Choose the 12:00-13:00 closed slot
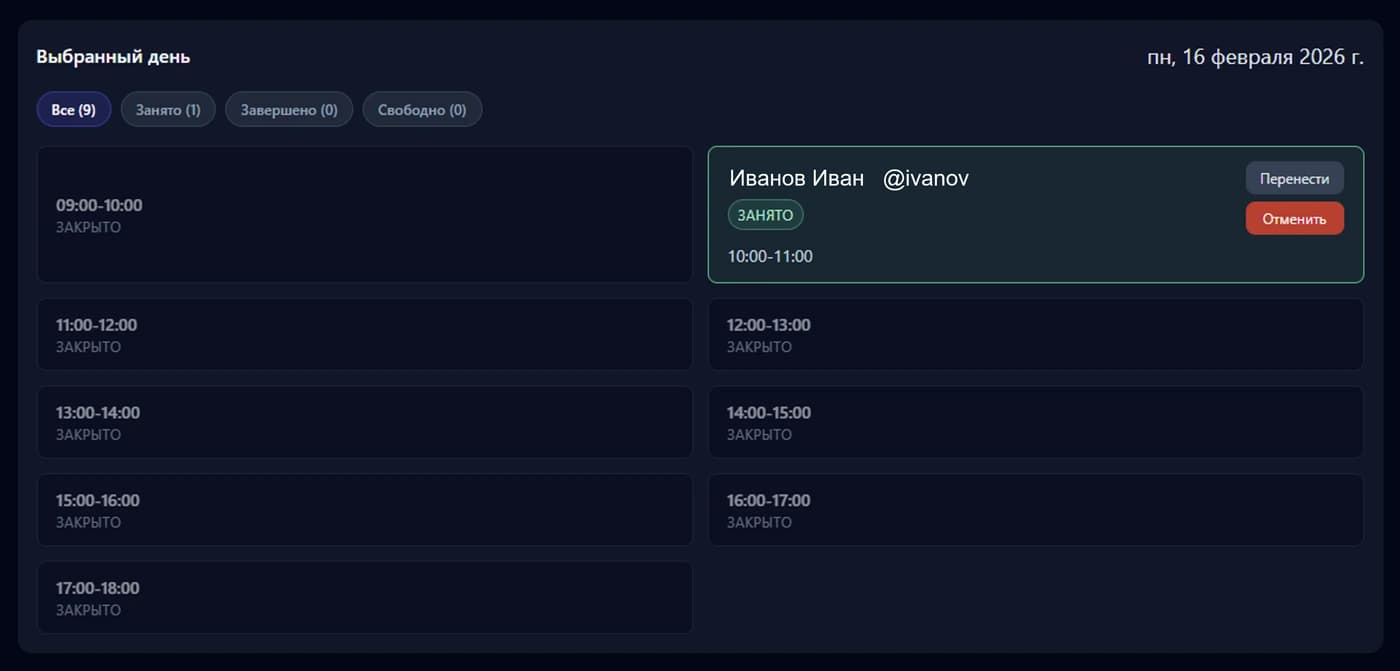This screenshot has width=1400, height=671. (x=1035, y=334)
